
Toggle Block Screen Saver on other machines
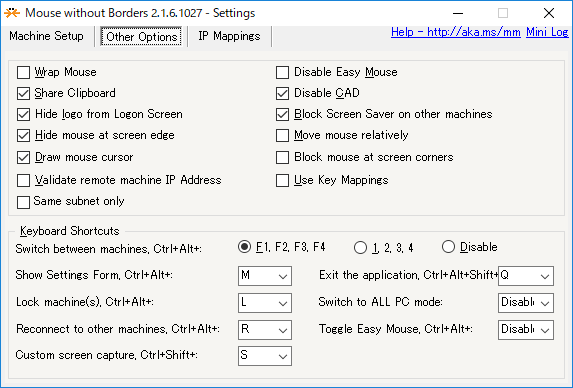pyautogui.click(x=282, y=114)
